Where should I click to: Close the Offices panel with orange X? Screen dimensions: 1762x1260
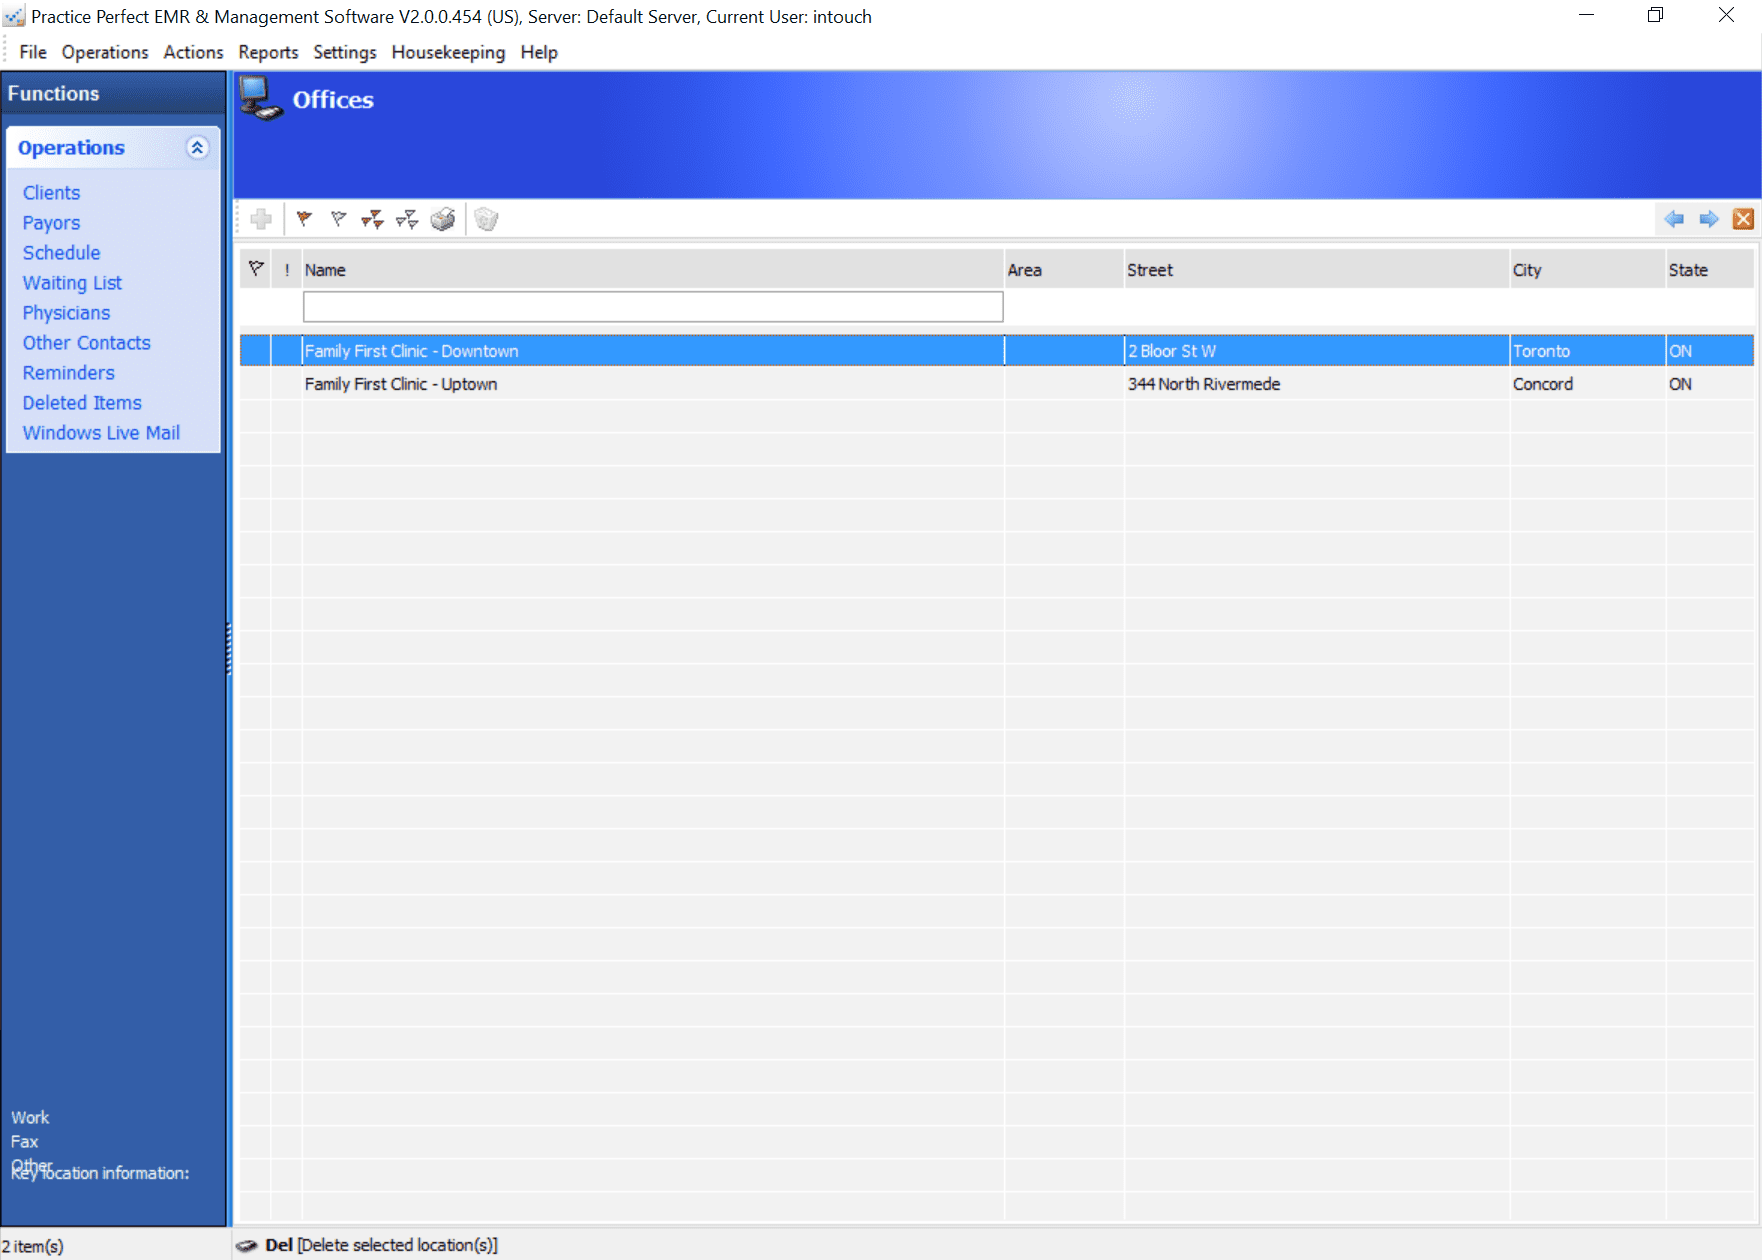1743,219
